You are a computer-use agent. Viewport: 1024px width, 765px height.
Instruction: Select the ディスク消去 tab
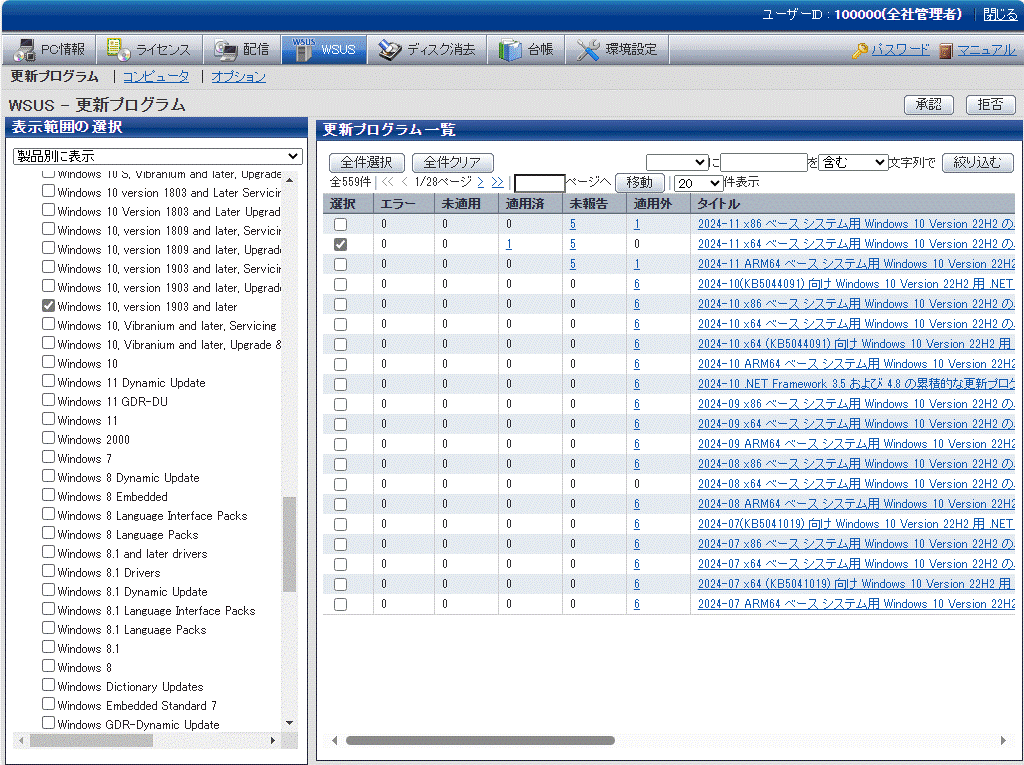pyautogui.click(x=427, y=50)
